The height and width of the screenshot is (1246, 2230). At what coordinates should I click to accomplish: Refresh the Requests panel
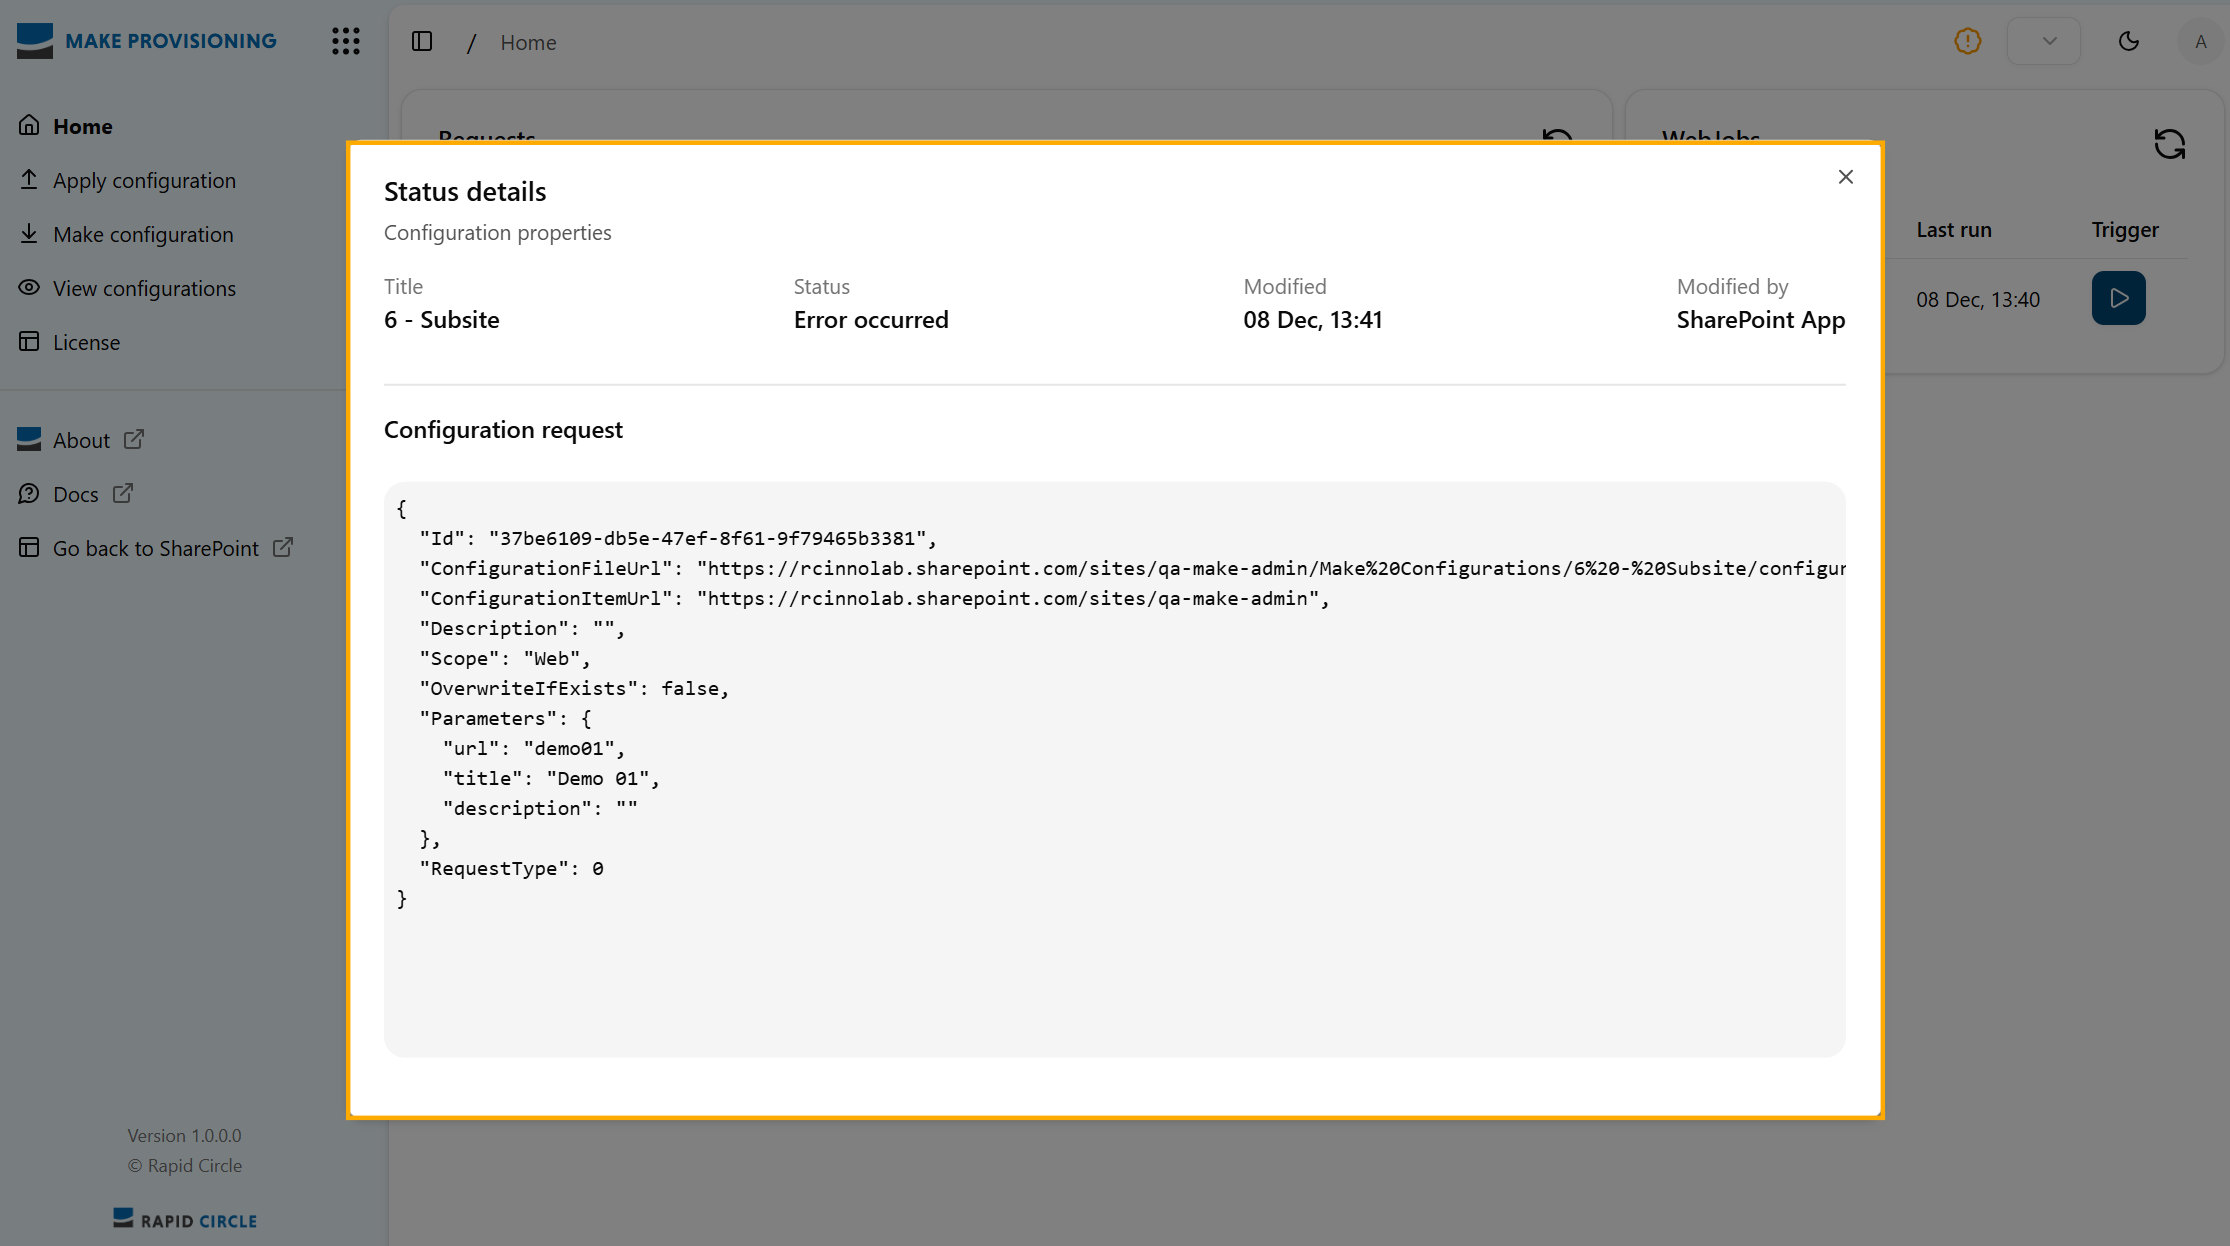(1557, 136)
